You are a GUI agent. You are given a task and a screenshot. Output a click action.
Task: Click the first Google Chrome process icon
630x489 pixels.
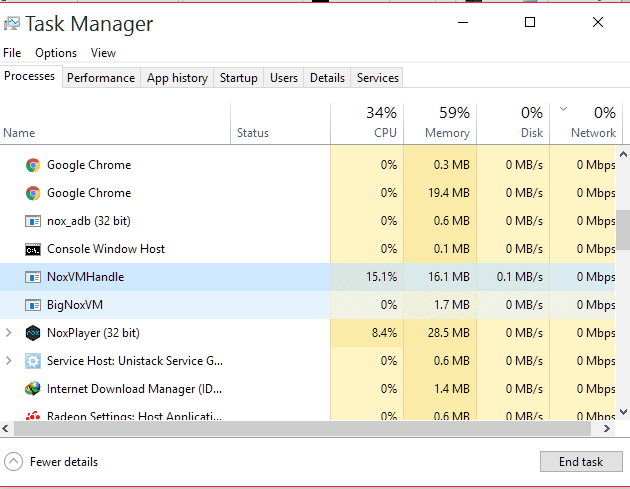coord(33,165)
